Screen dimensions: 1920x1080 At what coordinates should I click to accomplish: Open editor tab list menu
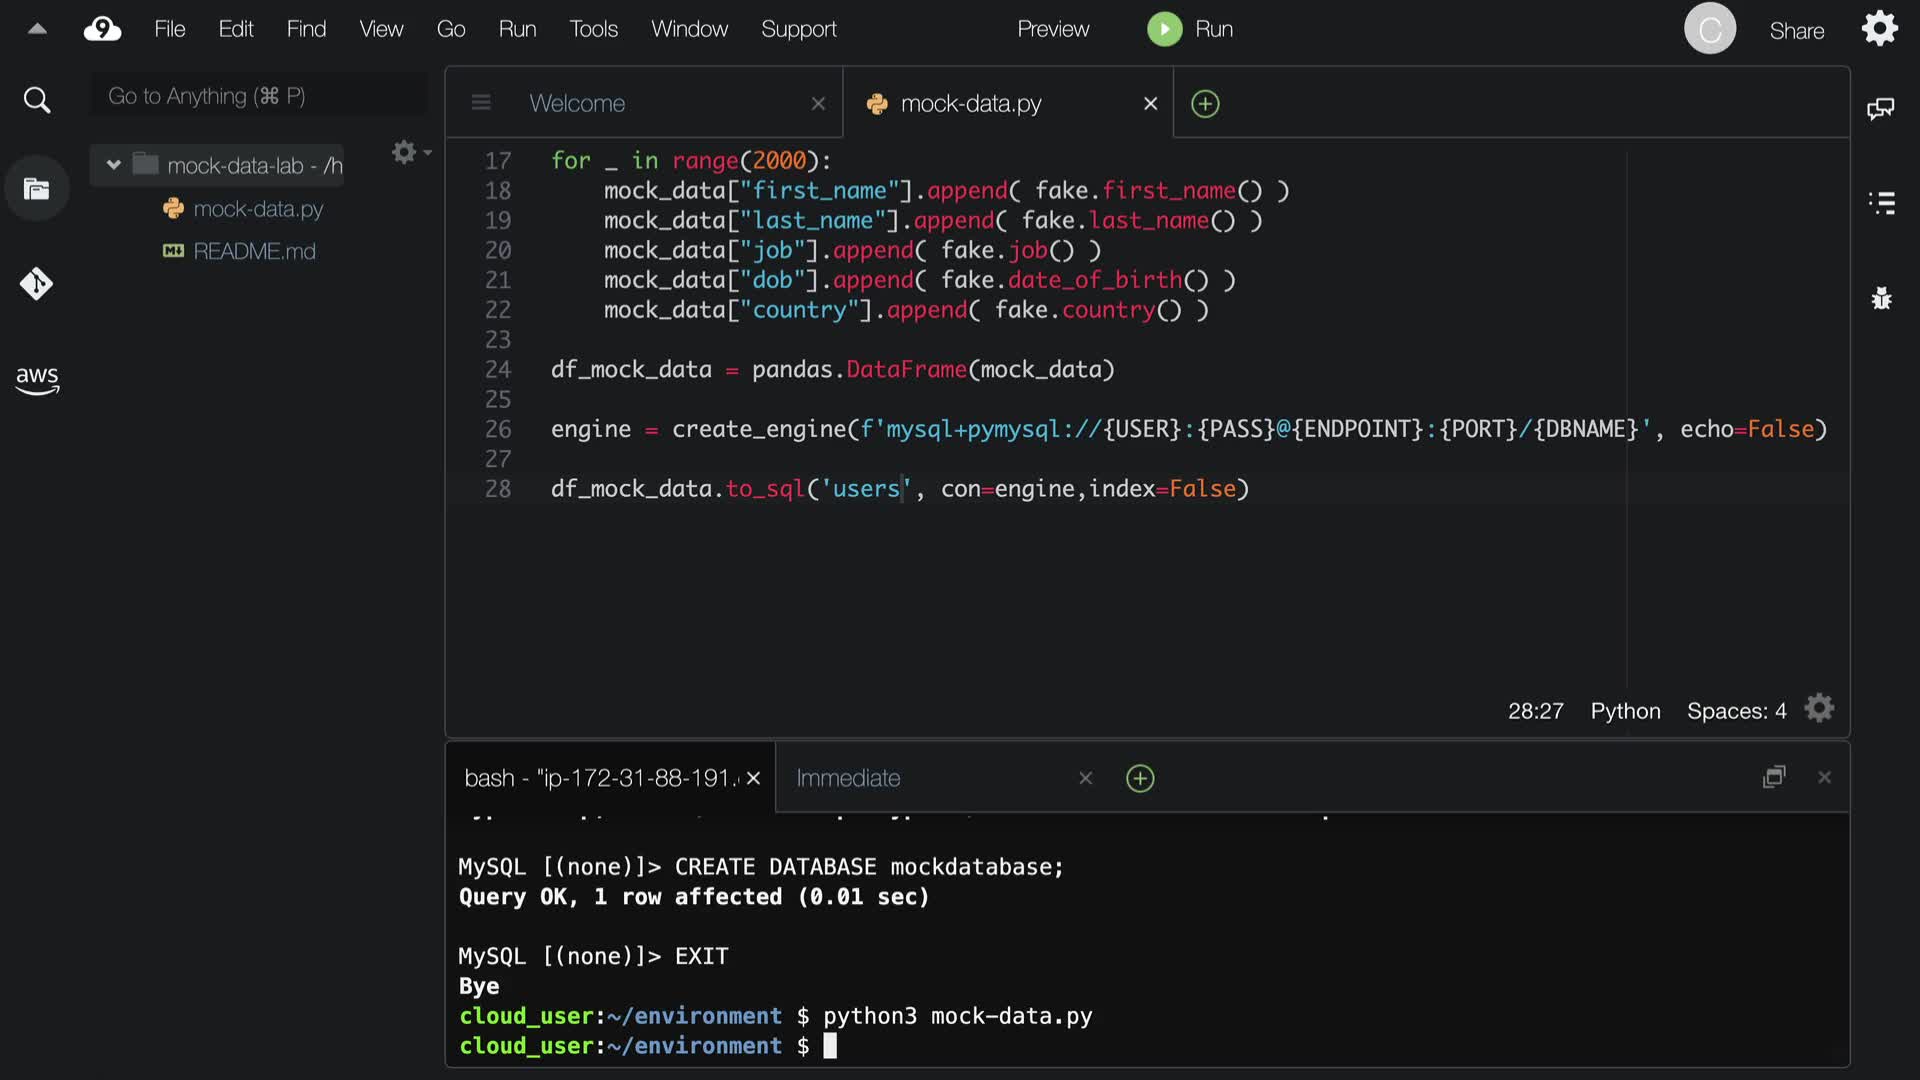(x=481, y=103)
